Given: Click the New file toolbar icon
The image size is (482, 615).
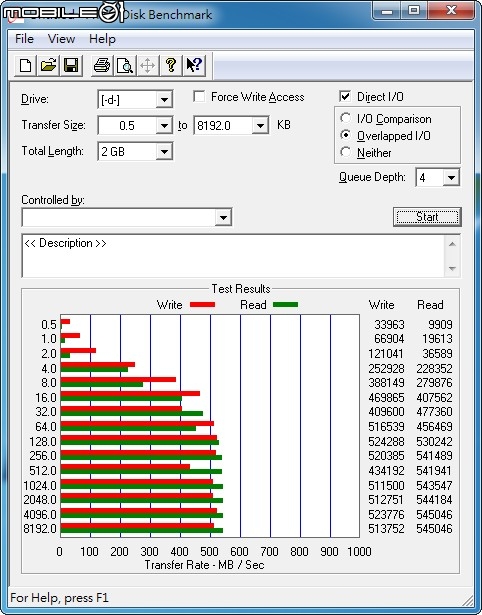Looking at the screenshot, I should click(x=25, y=65).
